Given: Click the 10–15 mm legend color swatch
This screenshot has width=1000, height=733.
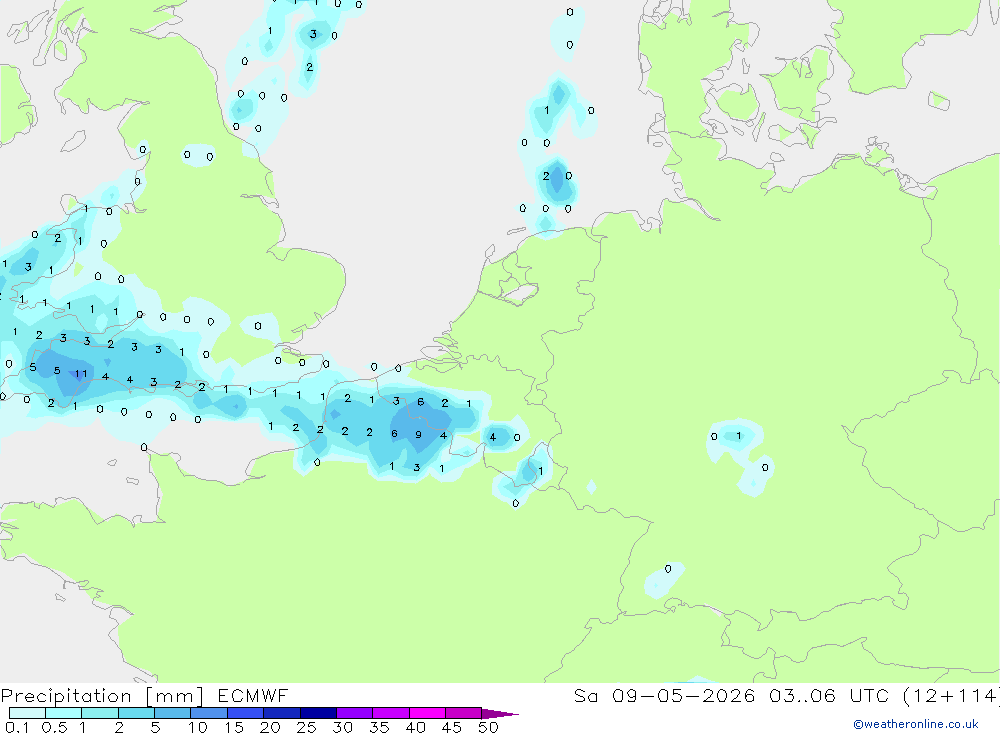Looking at the screenshot, I should tap(209, 713).
